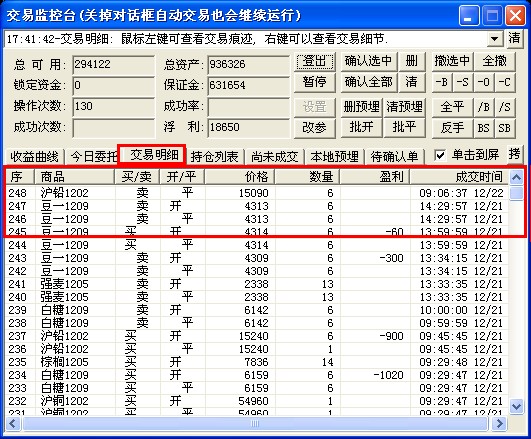This screenshot has width=531, height=439.
Task: Click the /S close-position button
Action: tap(505, 107)
